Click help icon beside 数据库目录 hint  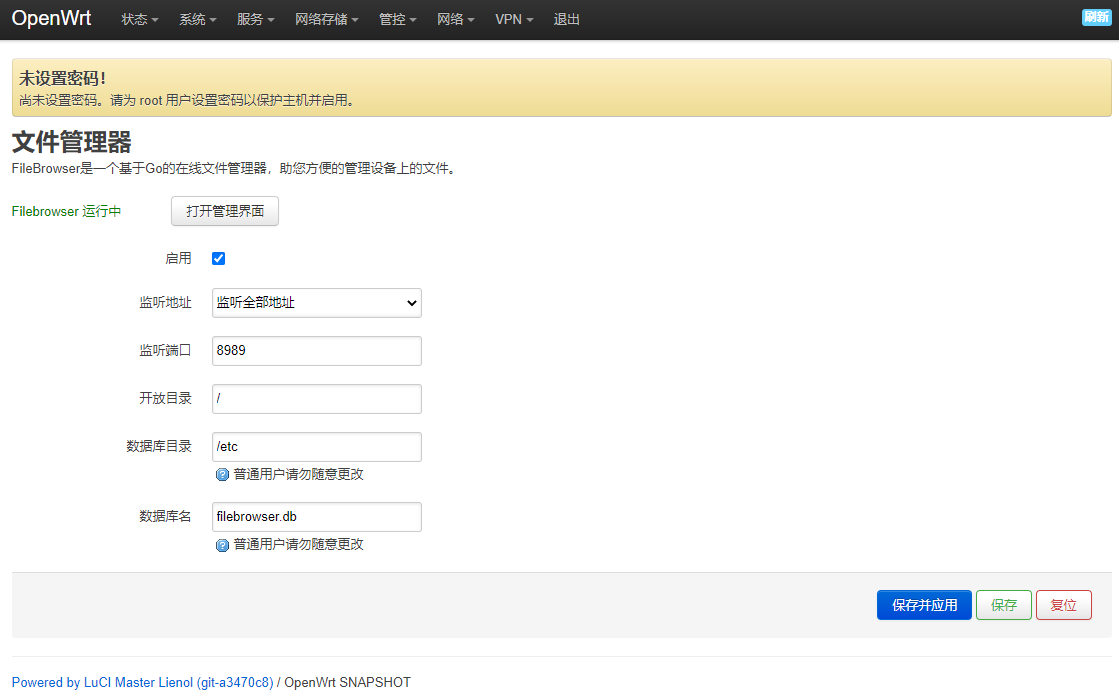click(x=221, y=474)
